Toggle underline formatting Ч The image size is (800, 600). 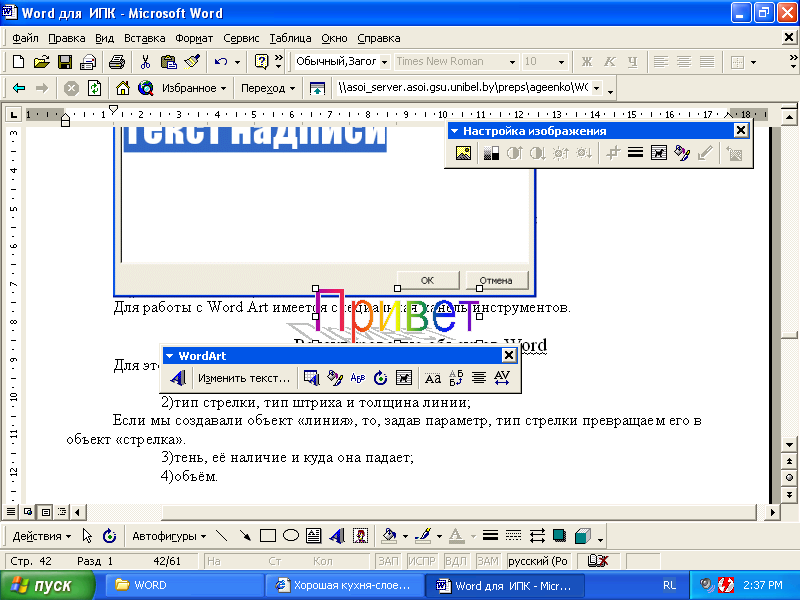(633, 62)
